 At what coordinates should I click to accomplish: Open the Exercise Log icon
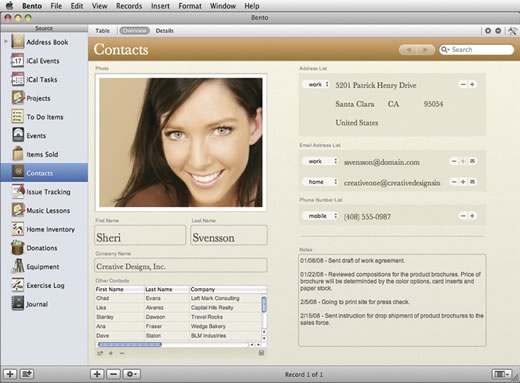tap(17, 285)
